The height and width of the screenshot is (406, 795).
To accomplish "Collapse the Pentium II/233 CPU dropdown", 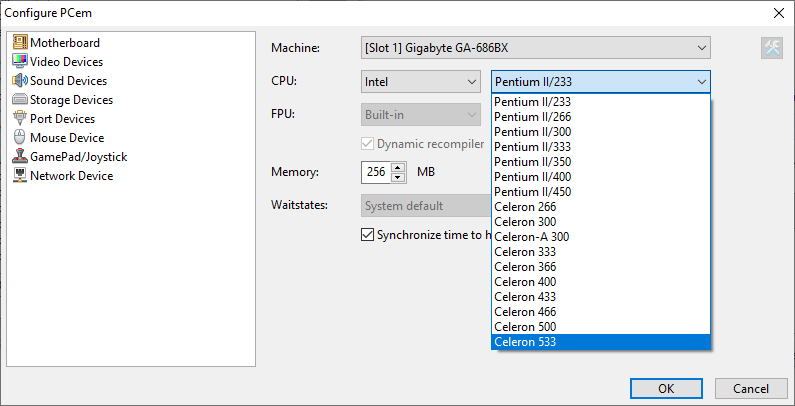I will click(x=601, y=82).
